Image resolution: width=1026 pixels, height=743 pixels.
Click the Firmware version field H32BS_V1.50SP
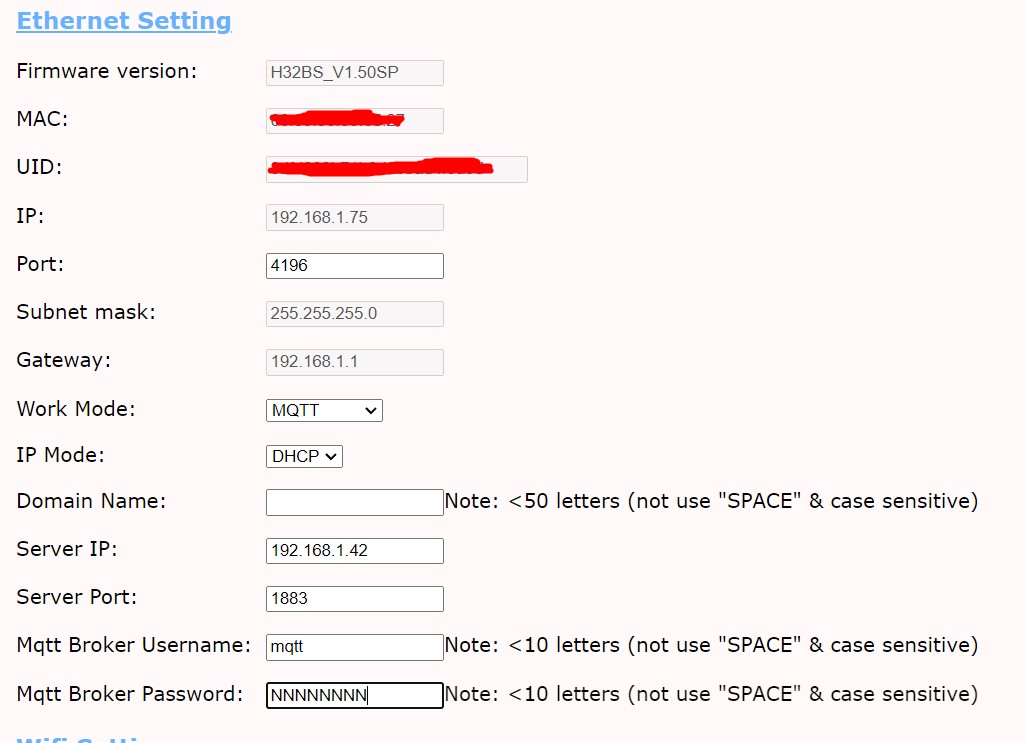(x=354, y=73)
